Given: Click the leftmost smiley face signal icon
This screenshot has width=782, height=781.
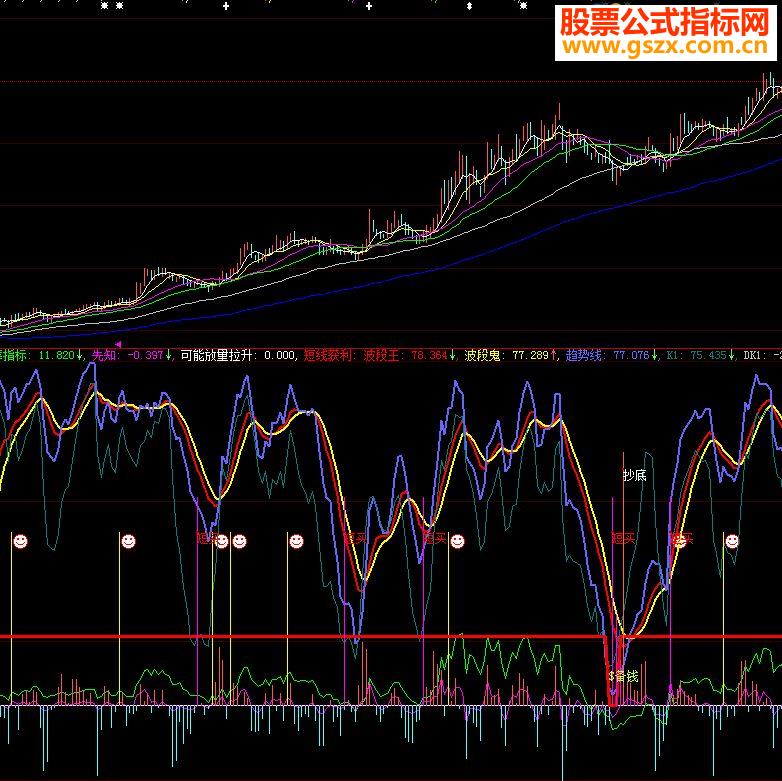Looking at the screenshot, I should (20, 541).
